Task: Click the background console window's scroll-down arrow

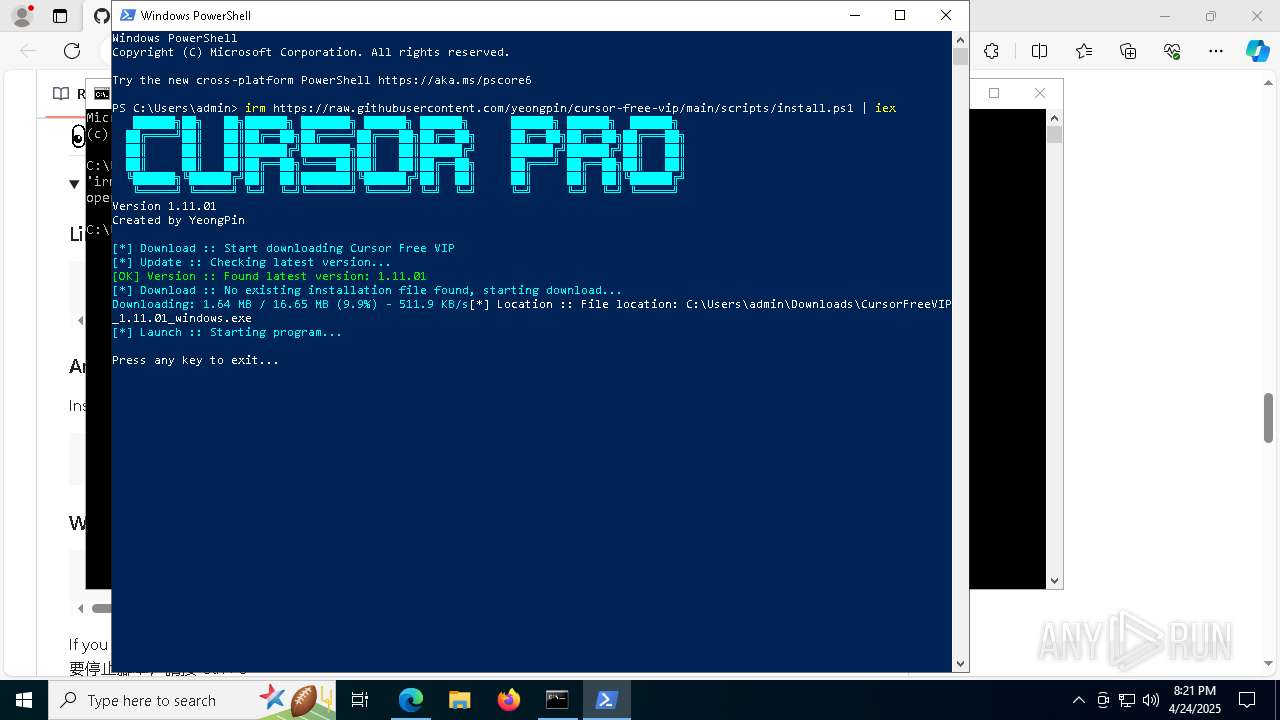Action: (x=1054, y=581)
